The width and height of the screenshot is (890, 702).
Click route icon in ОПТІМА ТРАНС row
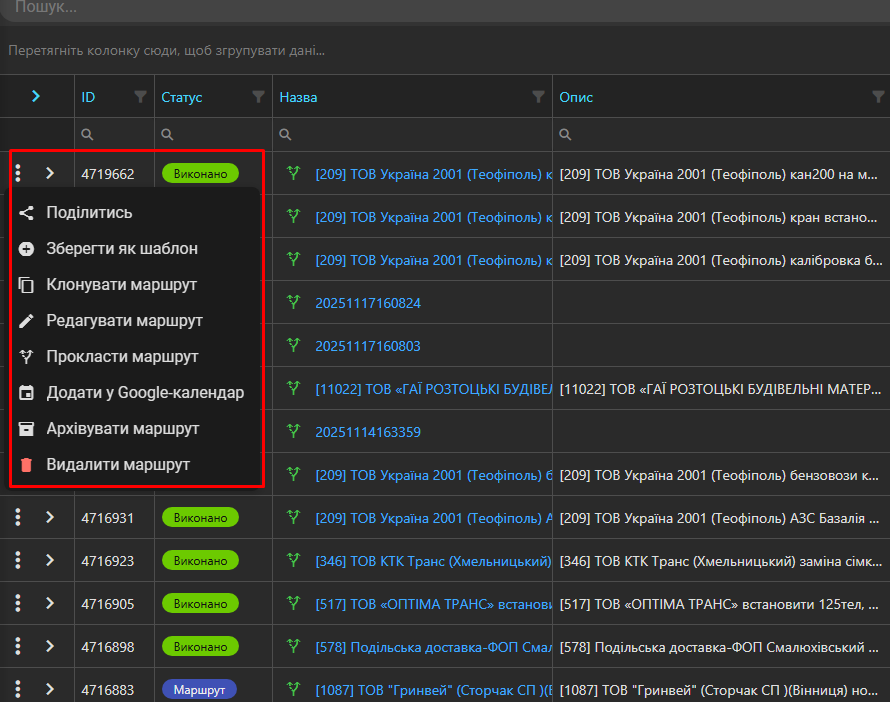(x=293, y=603)
